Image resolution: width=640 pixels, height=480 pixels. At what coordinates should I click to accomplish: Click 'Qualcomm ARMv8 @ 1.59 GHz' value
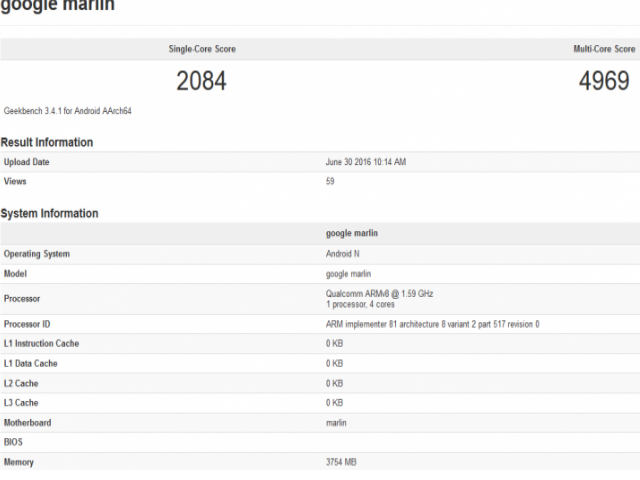379,293
